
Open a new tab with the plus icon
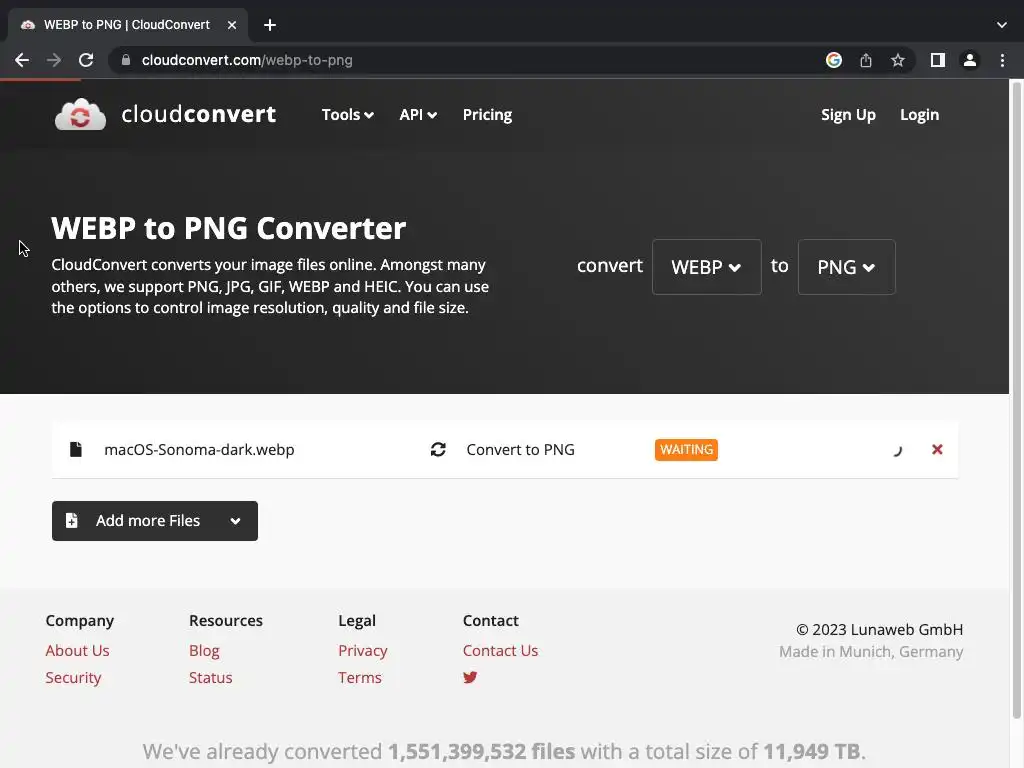[x=270, y=25]
